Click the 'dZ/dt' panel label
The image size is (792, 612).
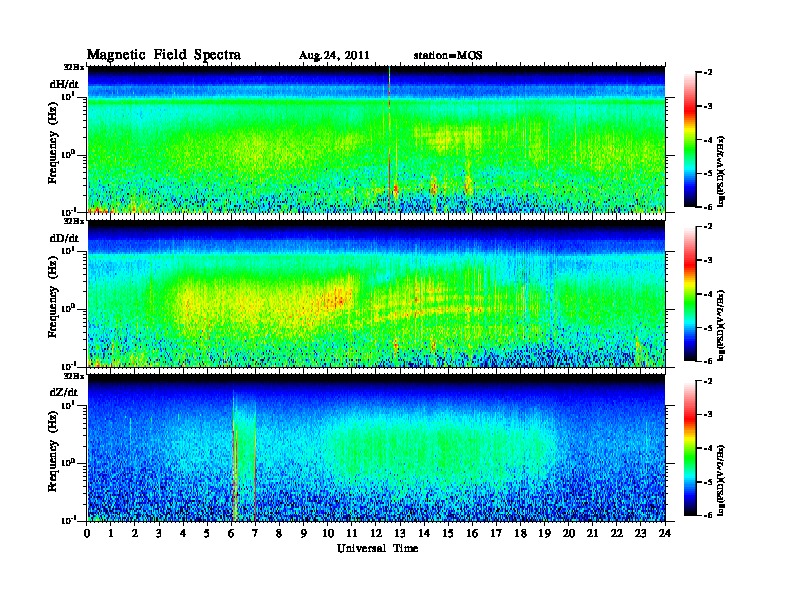coord(64,392)
